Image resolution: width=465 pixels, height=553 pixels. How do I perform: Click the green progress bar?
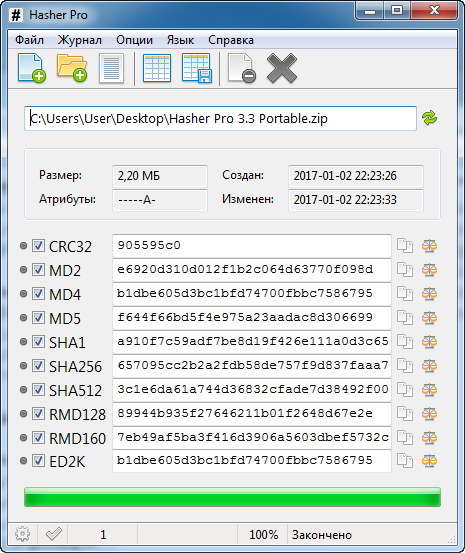point(232,497)
